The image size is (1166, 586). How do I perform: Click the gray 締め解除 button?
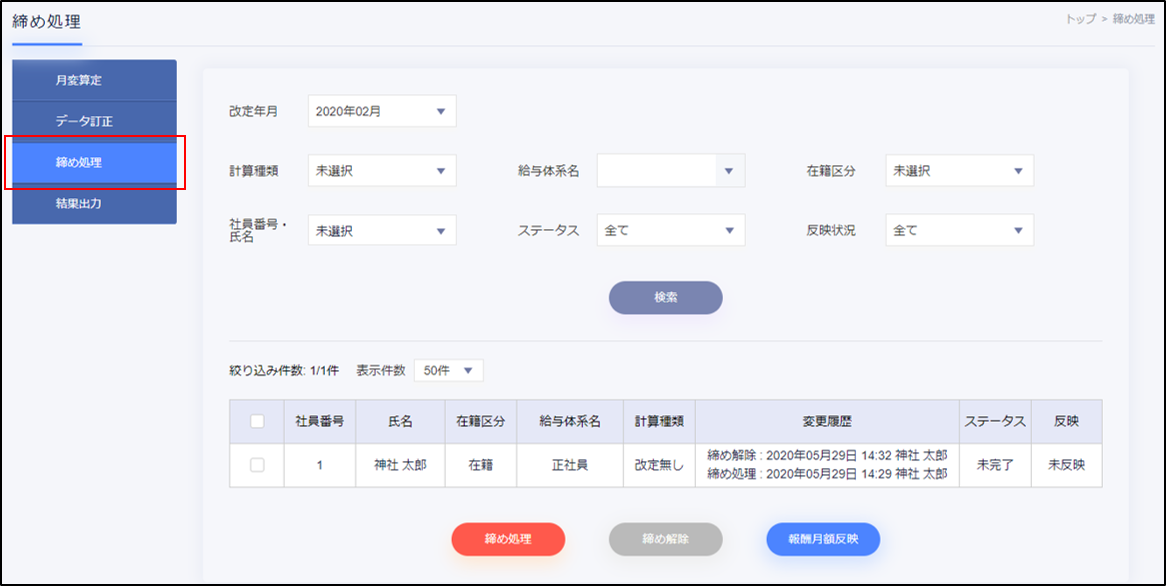point(665,539)
